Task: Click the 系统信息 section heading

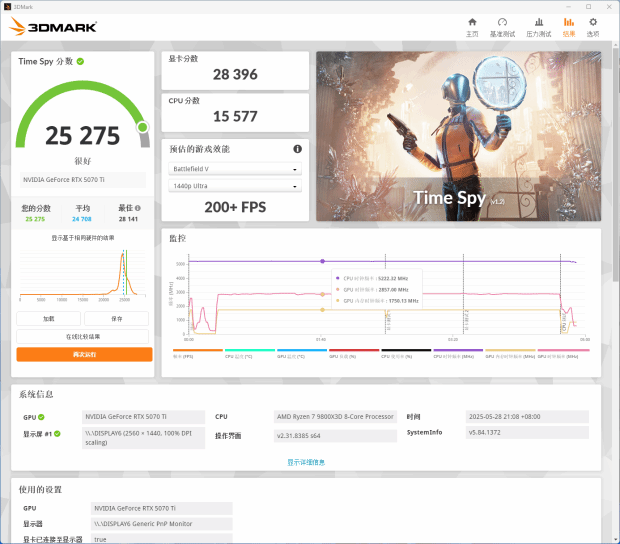Action: coord(36,394)
